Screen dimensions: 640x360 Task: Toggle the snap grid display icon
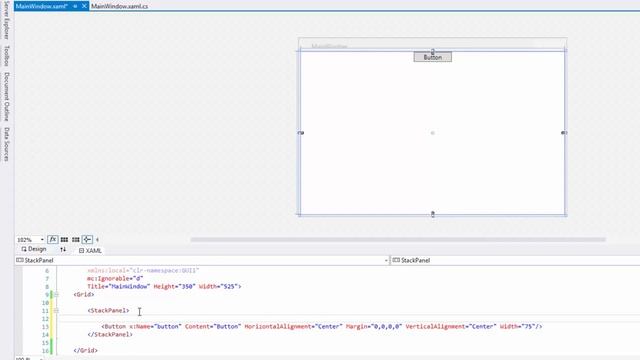coord(64,240)
